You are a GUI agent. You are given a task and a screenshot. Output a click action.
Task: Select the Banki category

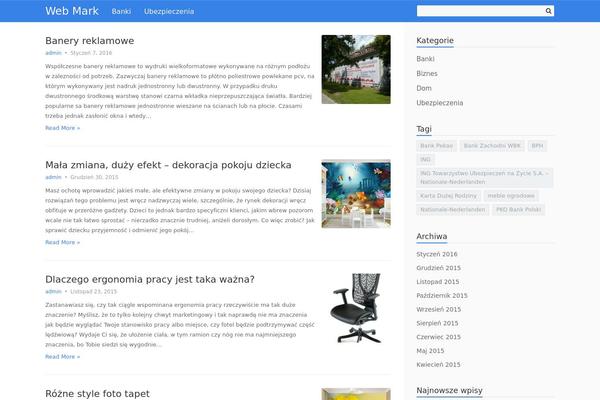[x=425, y=59]
